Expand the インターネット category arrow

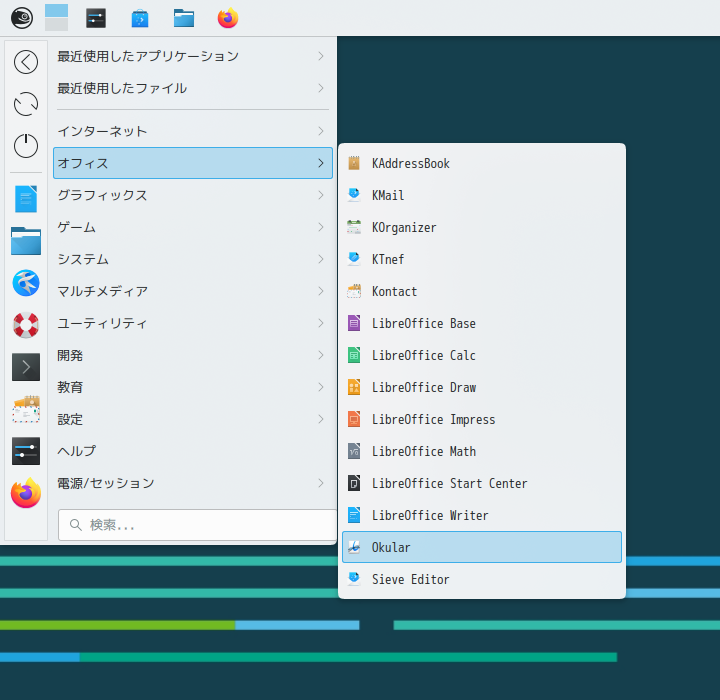(321, 131)
